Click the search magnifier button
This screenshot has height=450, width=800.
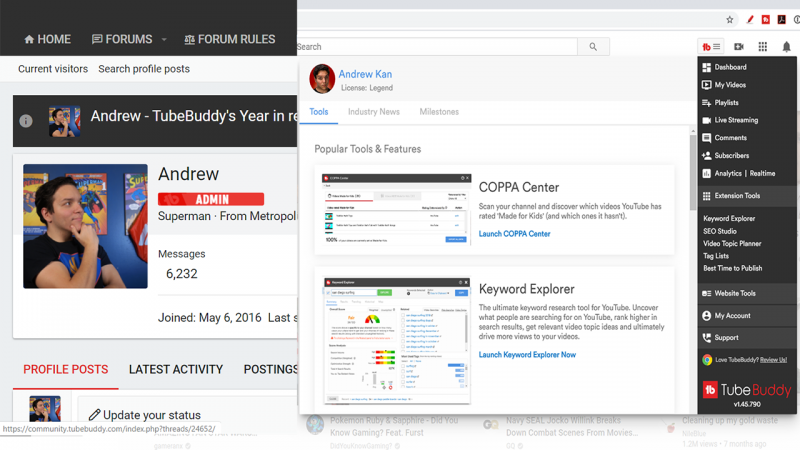point(593,47)
